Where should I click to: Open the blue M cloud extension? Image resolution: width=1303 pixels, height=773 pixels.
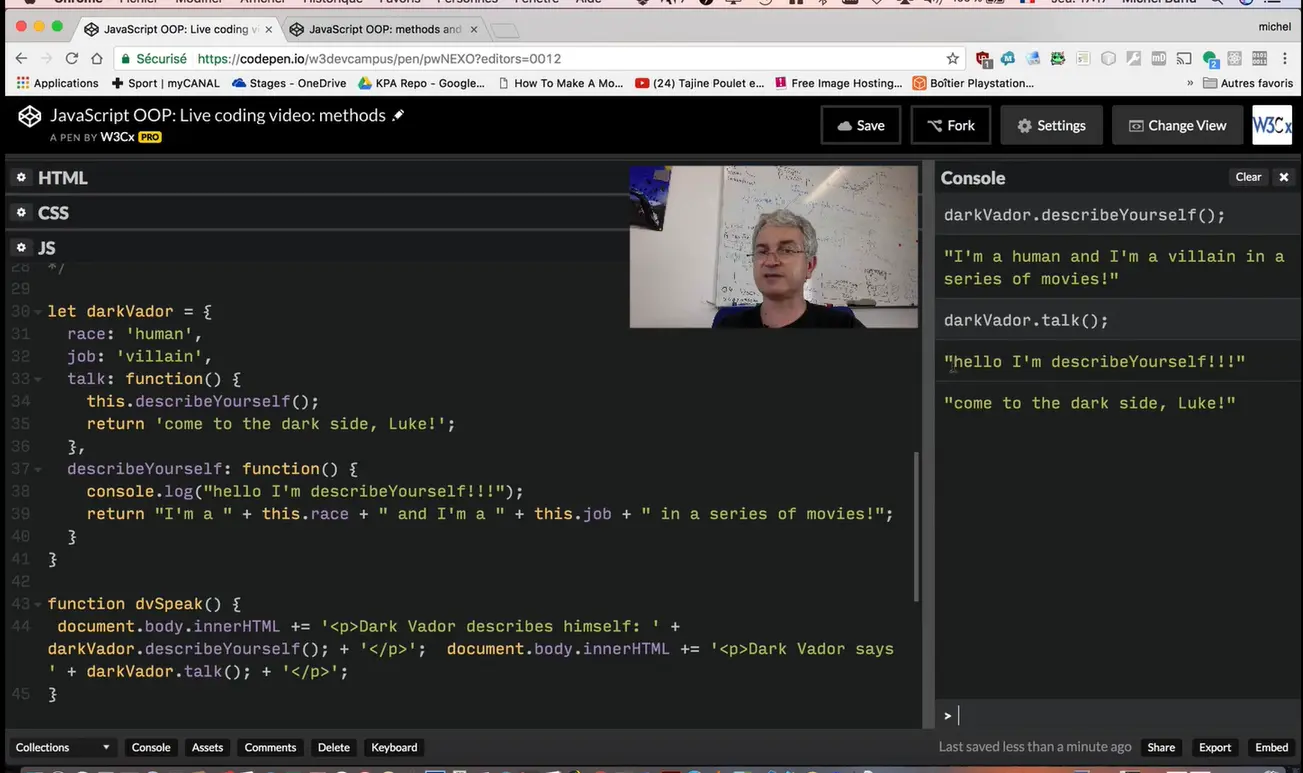(x=1008, y=59)
